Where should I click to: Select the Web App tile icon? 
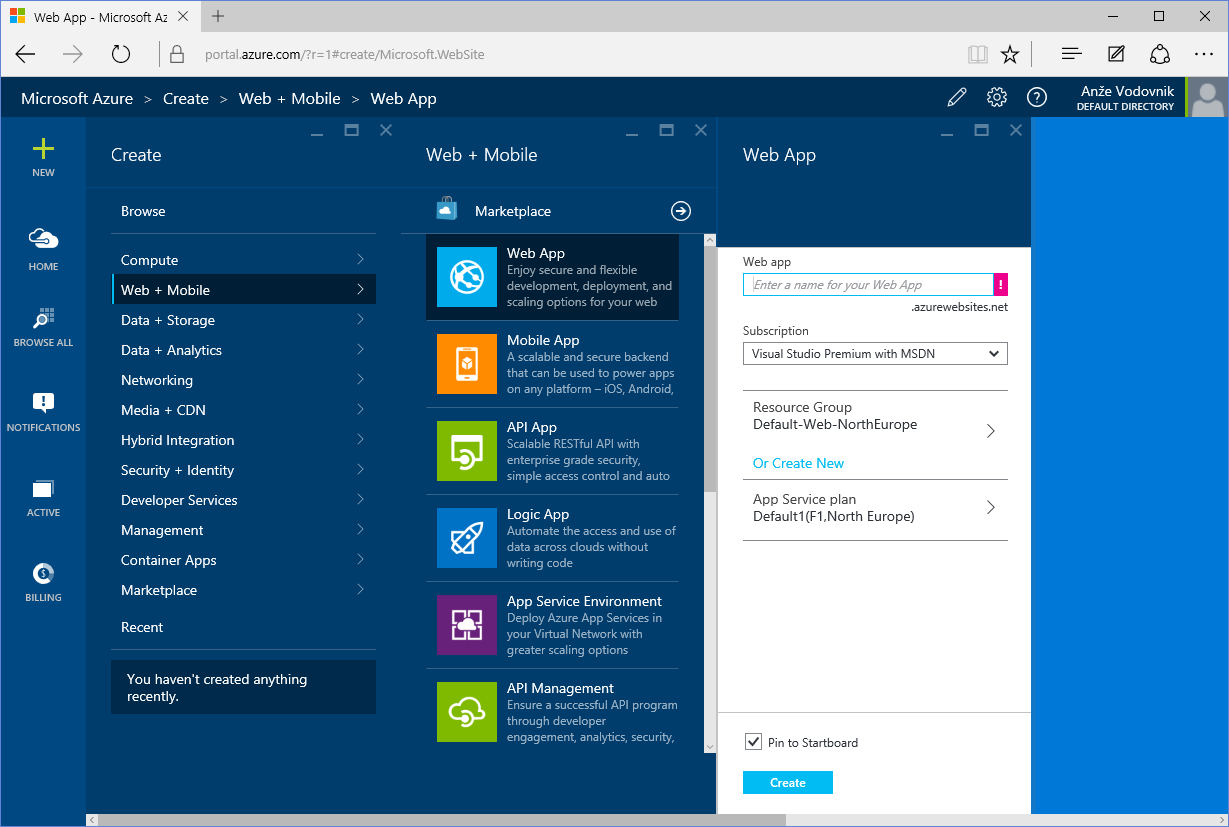(x=467, y=277)
